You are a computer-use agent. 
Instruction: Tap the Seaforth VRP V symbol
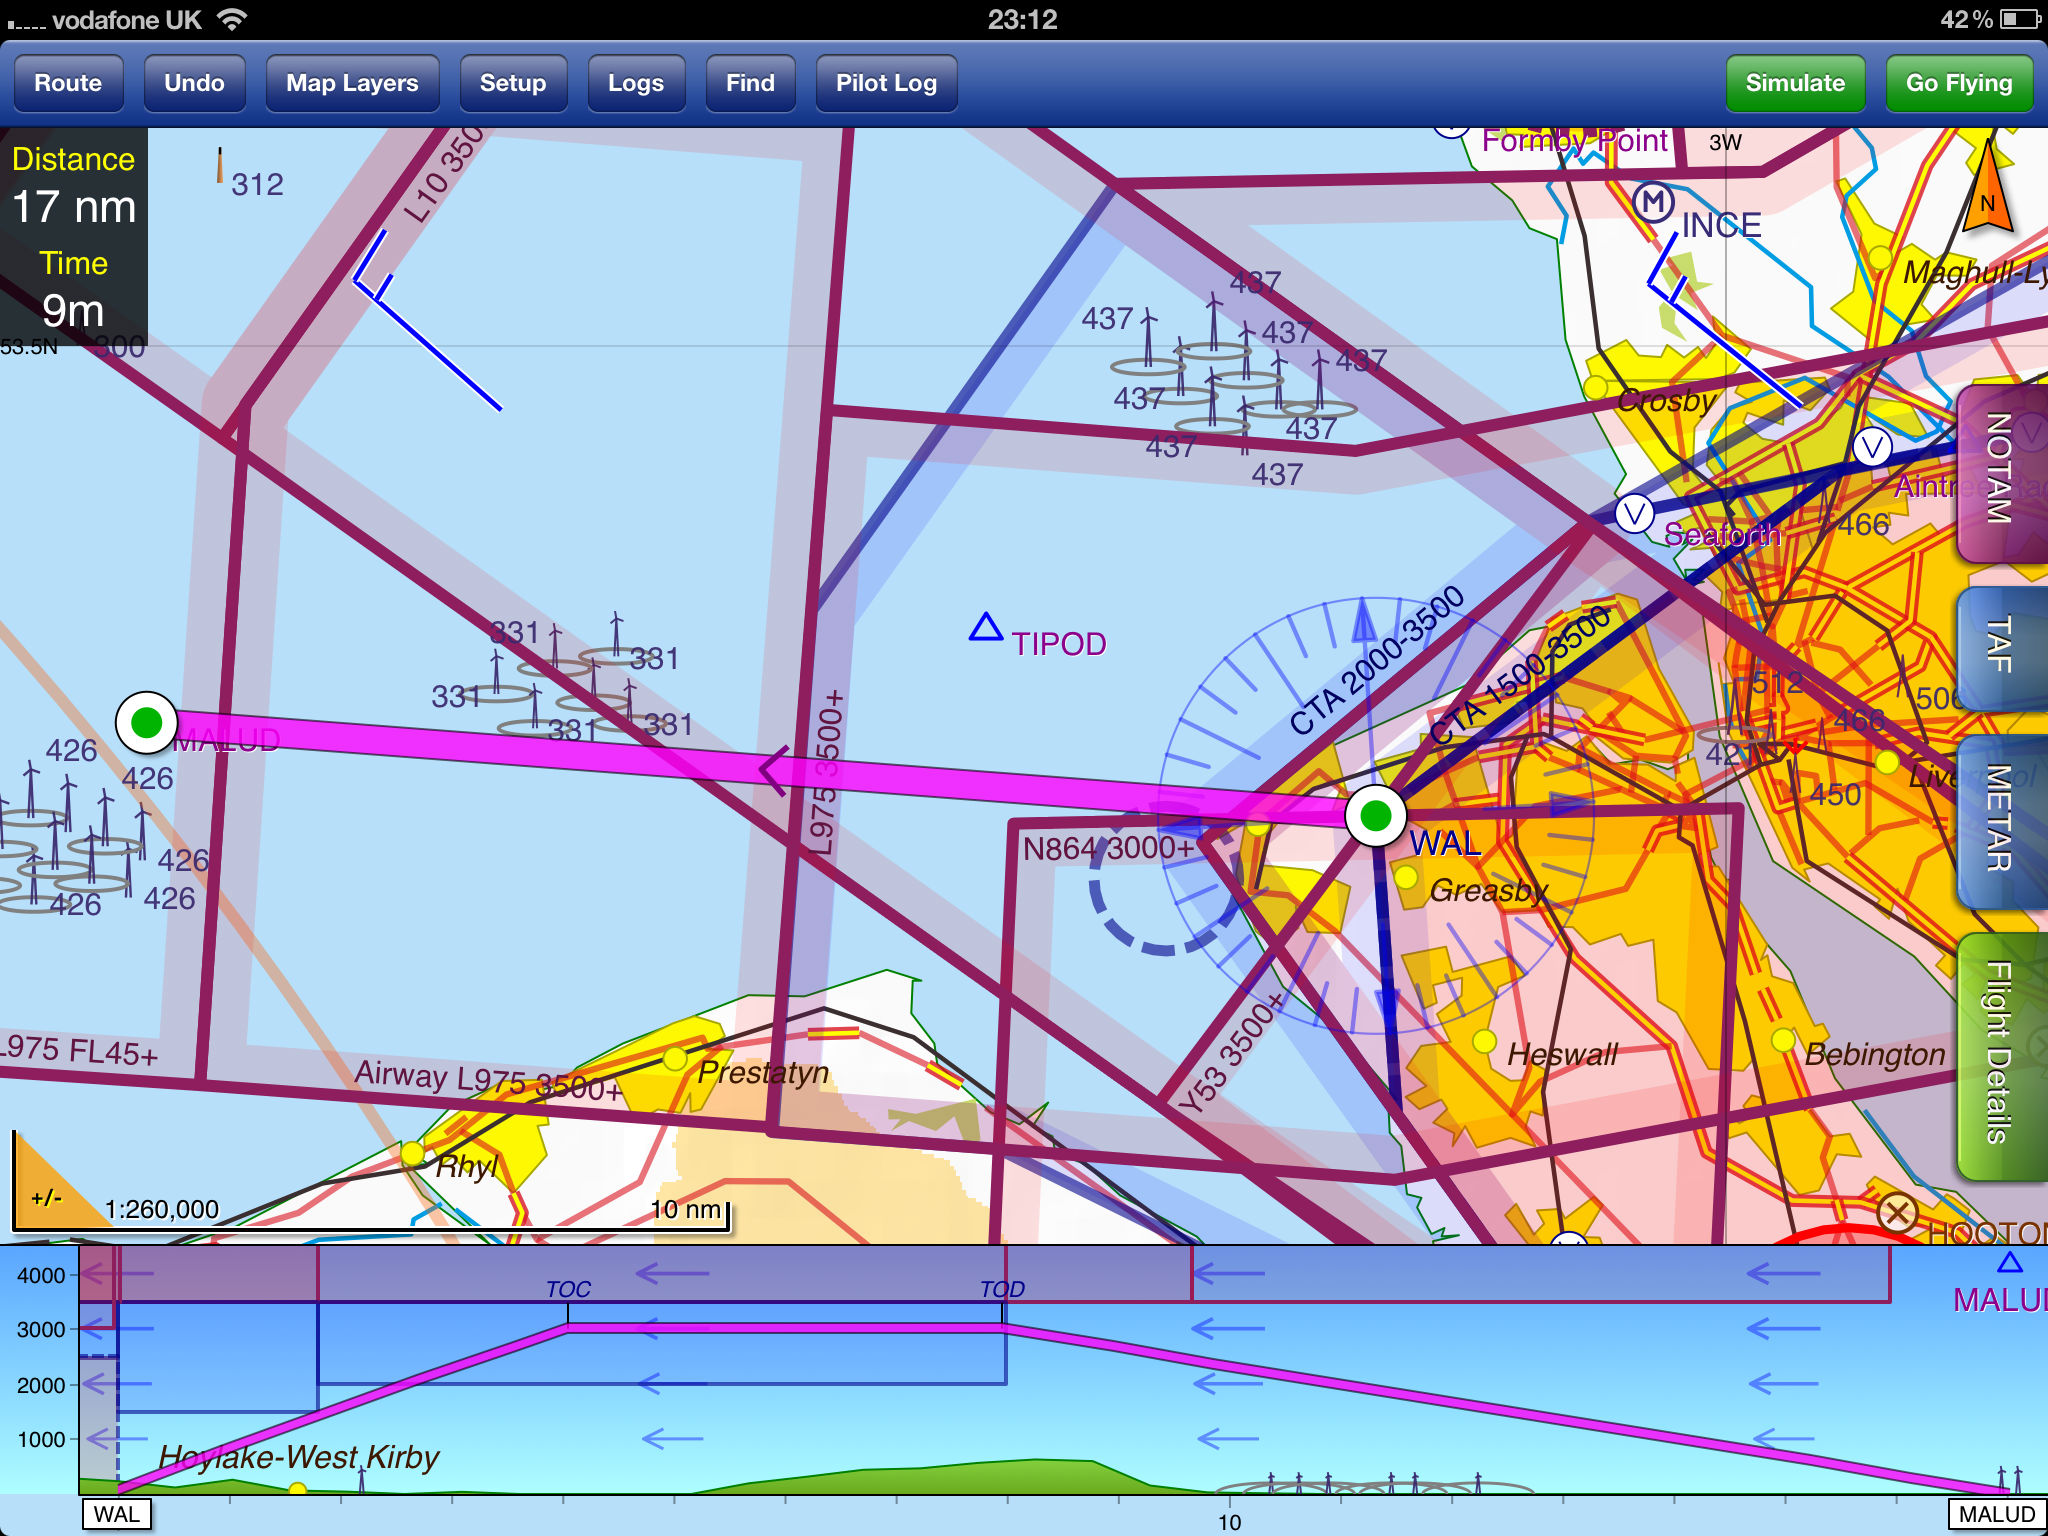click(x=1635, y=514)
